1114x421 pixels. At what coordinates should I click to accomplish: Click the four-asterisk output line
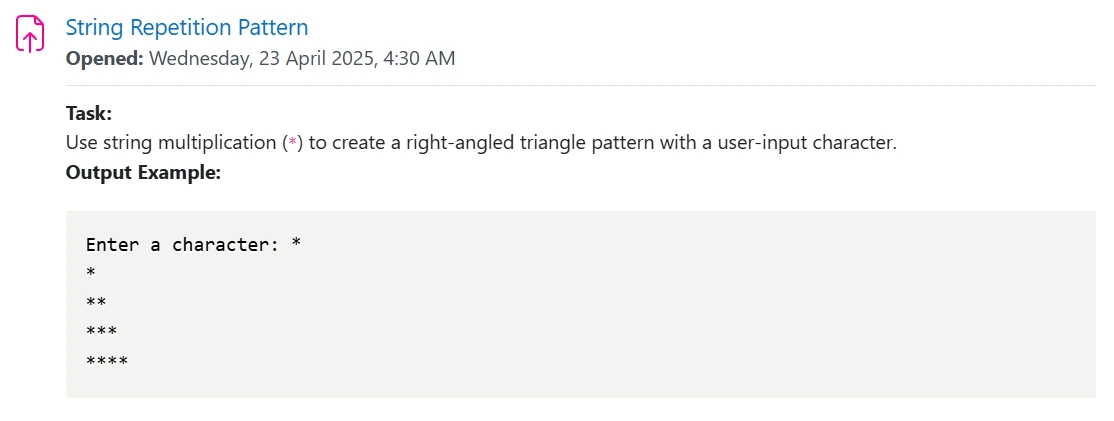click(107, 362)
